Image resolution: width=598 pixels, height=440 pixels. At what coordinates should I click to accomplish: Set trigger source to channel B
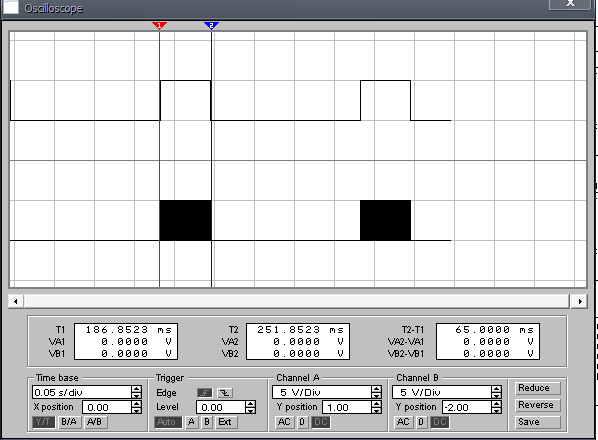coord(207,422)
